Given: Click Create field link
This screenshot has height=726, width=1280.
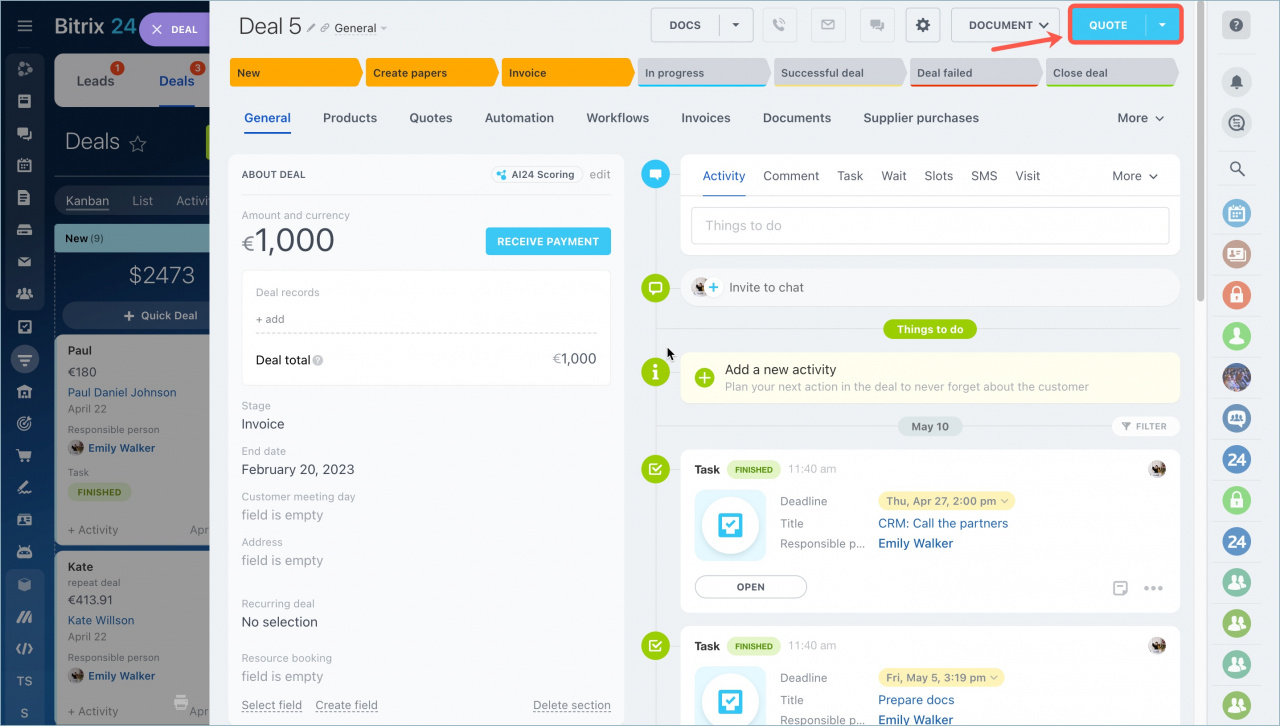Looking at the screenshot, I should pyautogui.click(x=347, y=705).
